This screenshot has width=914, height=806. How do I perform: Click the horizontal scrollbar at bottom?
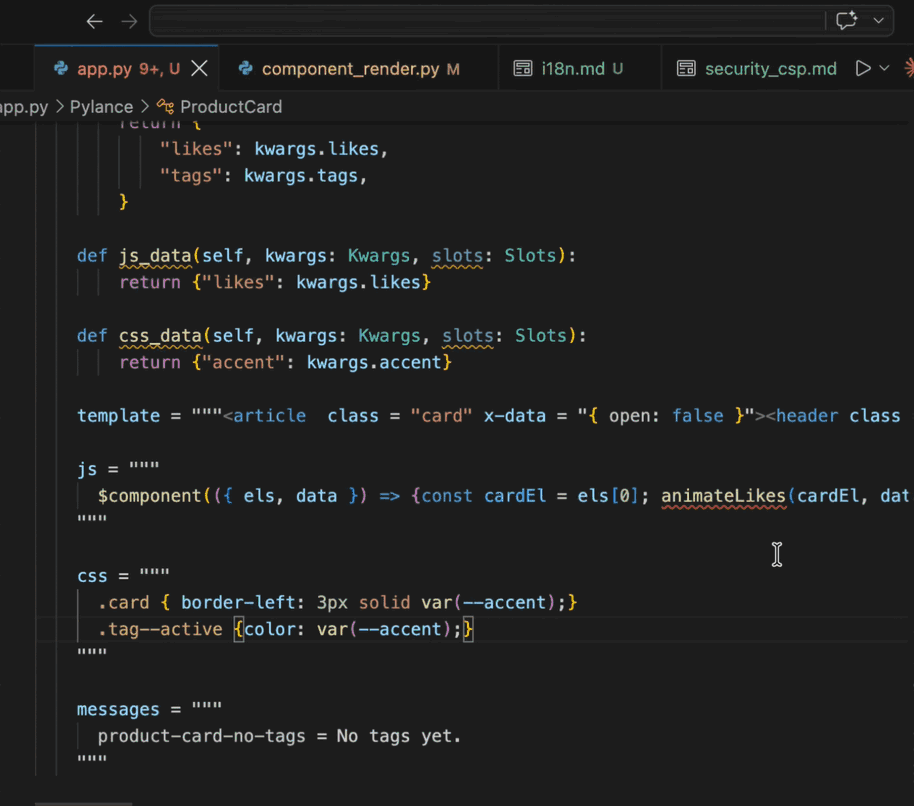click(83, 804)
